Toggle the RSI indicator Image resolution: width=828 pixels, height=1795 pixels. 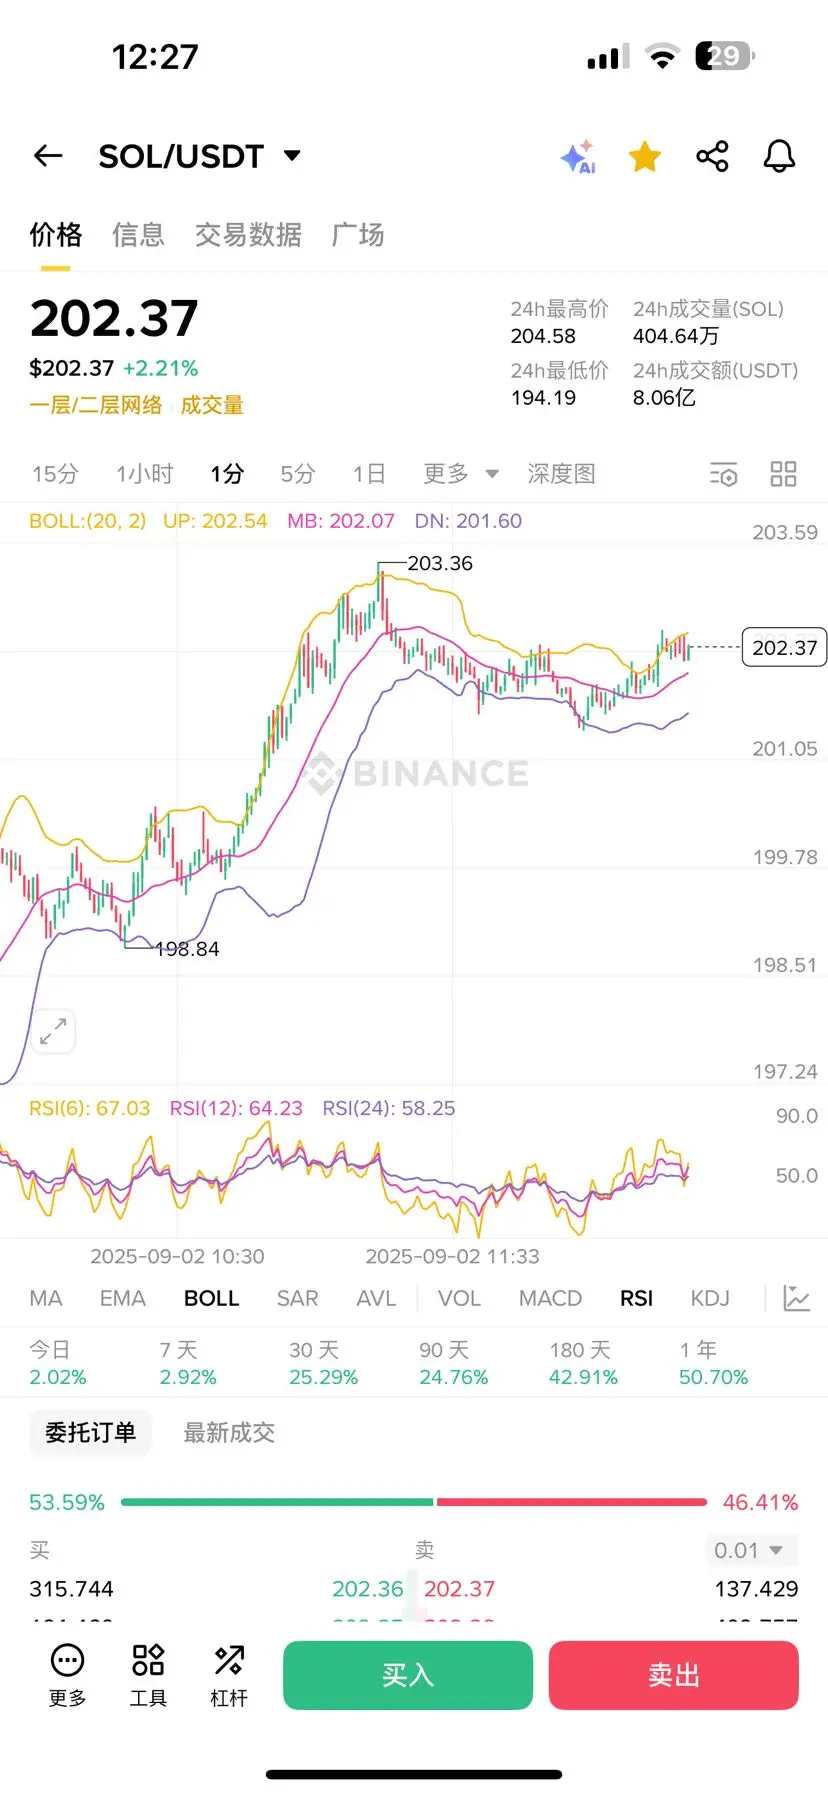[x=637, y=1298]
